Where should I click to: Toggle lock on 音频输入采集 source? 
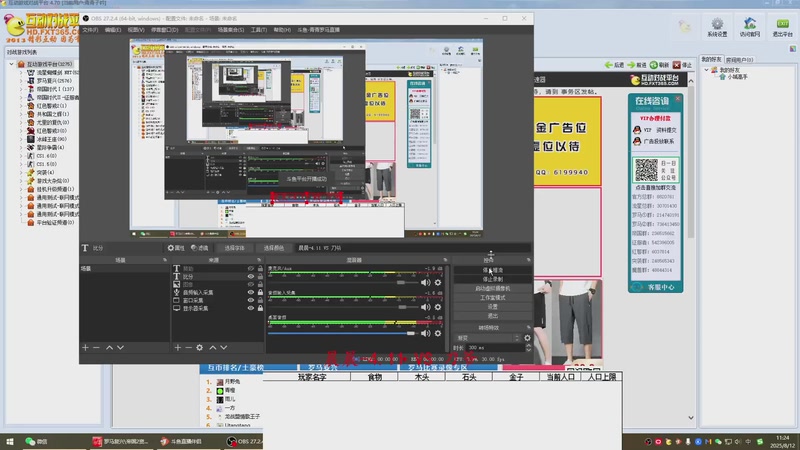(x=260, y=292)
